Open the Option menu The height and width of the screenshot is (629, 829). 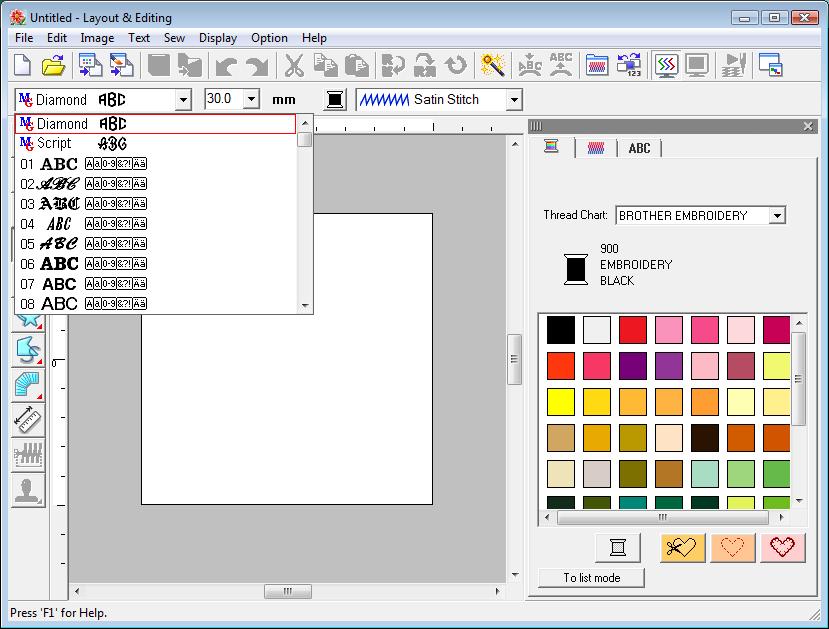coord(270,38)
